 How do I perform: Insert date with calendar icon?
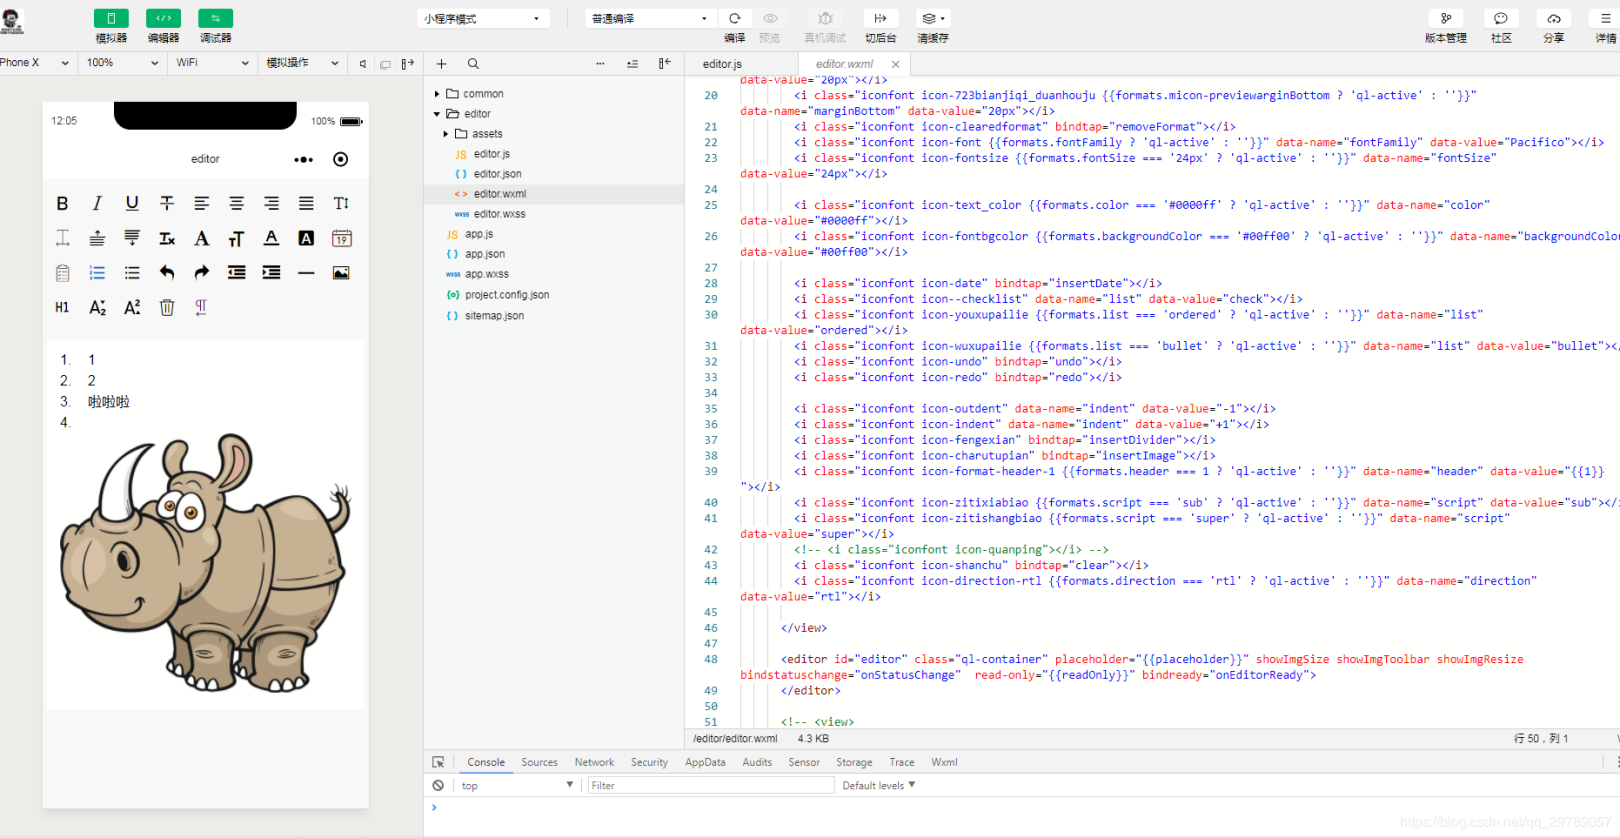tap(341, 238)
